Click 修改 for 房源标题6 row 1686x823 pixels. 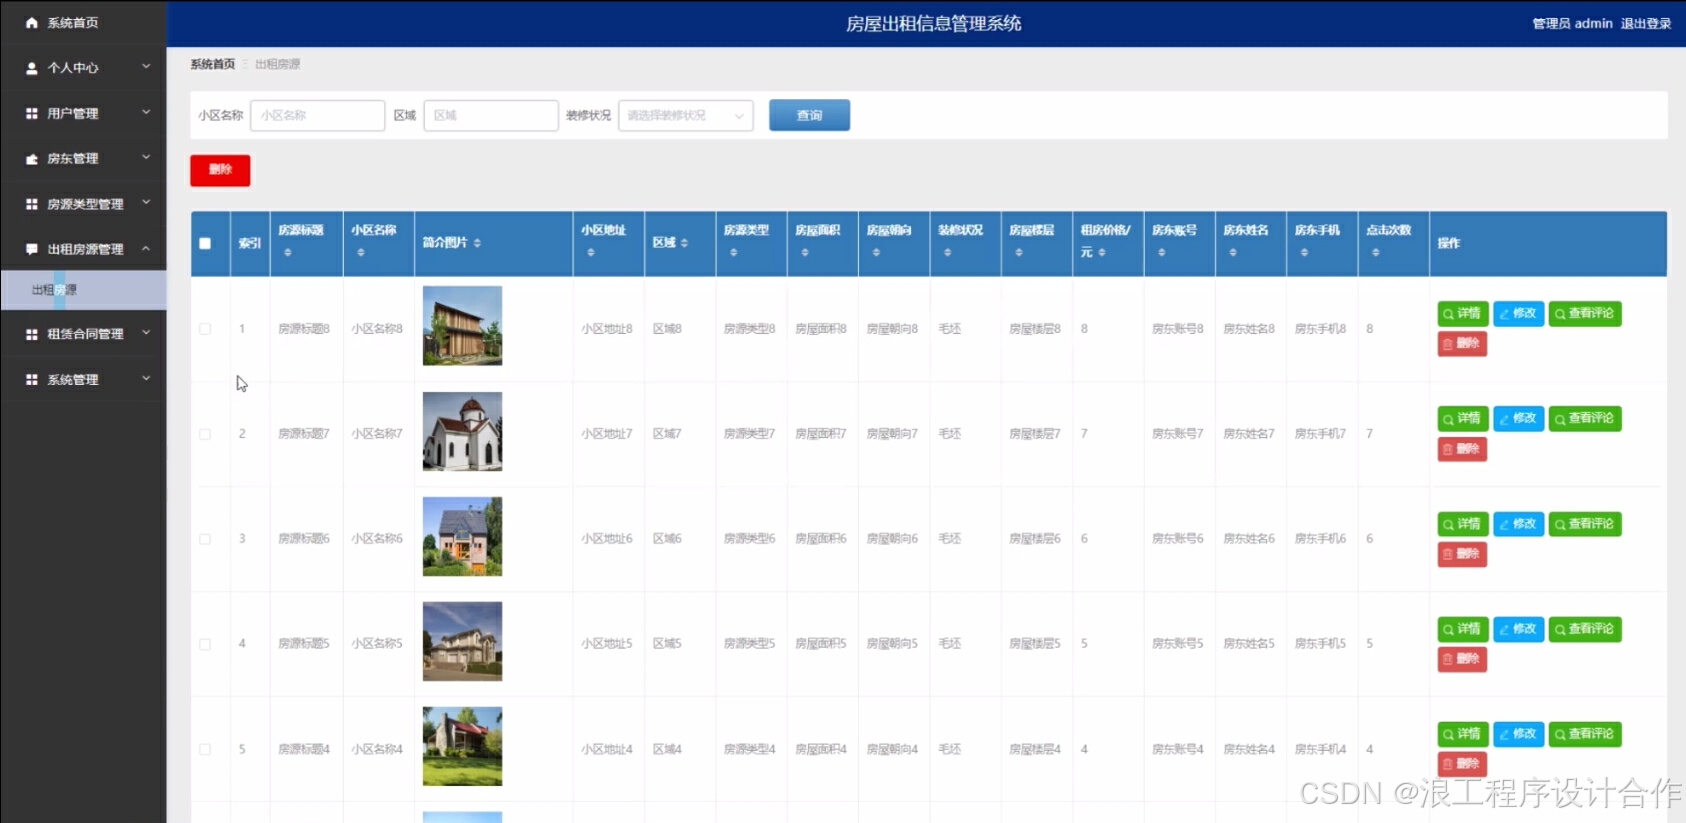(x=1518, y=524)
